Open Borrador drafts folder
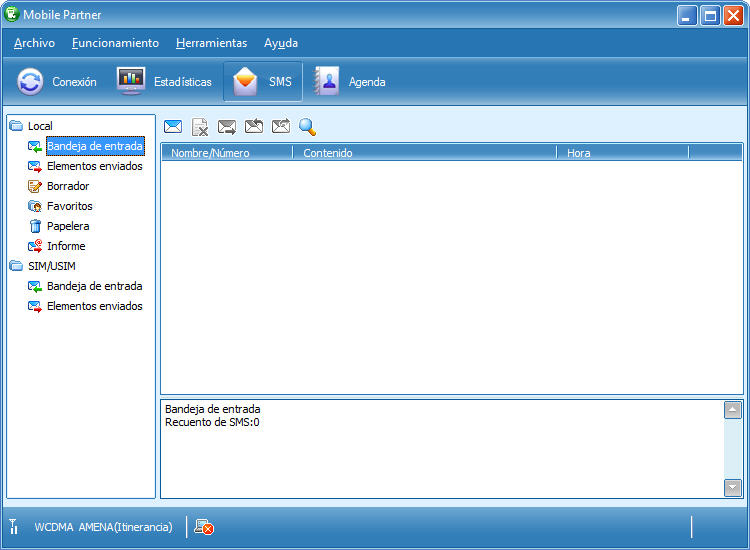The image size is (750, 550). [67, 186]
